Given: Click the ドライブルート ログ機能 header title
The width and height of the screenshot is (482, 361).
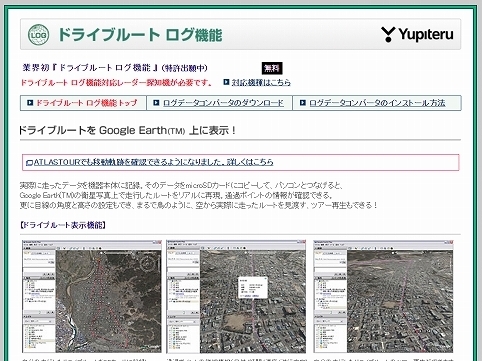Looking at the screenshot, I should [x=140, y=35].
